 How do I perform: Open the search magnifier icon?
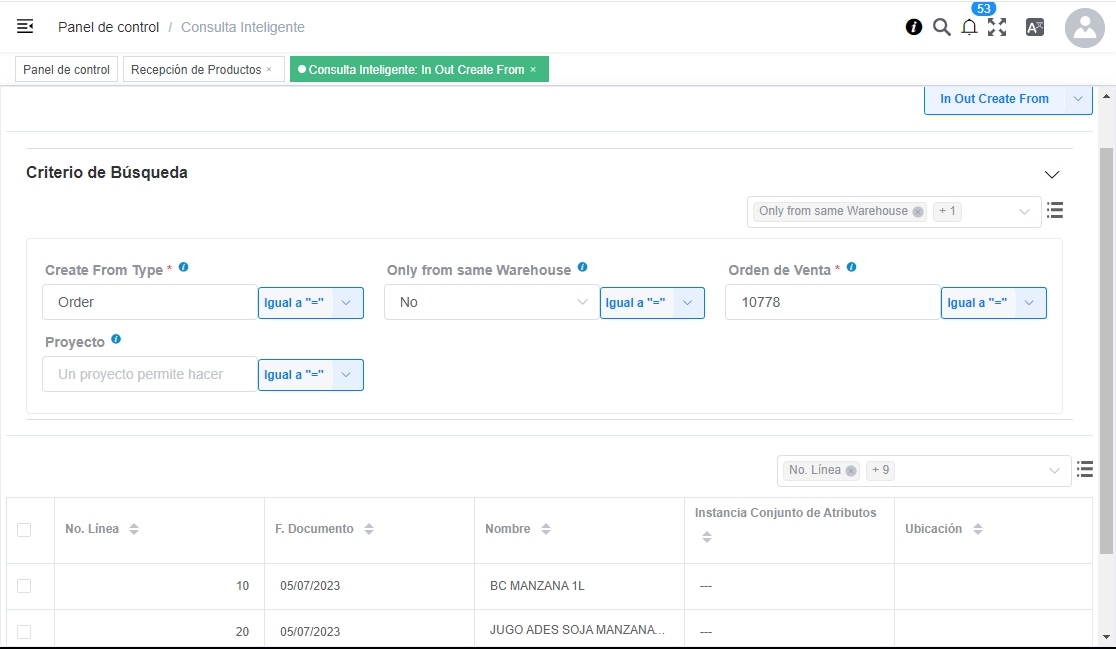point(941,27)
